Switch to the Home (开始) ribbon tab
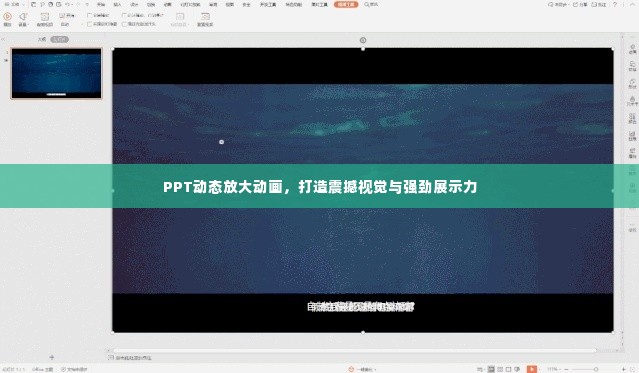The image size is (639, 373). pyautogui.click(x=101, y=4)
